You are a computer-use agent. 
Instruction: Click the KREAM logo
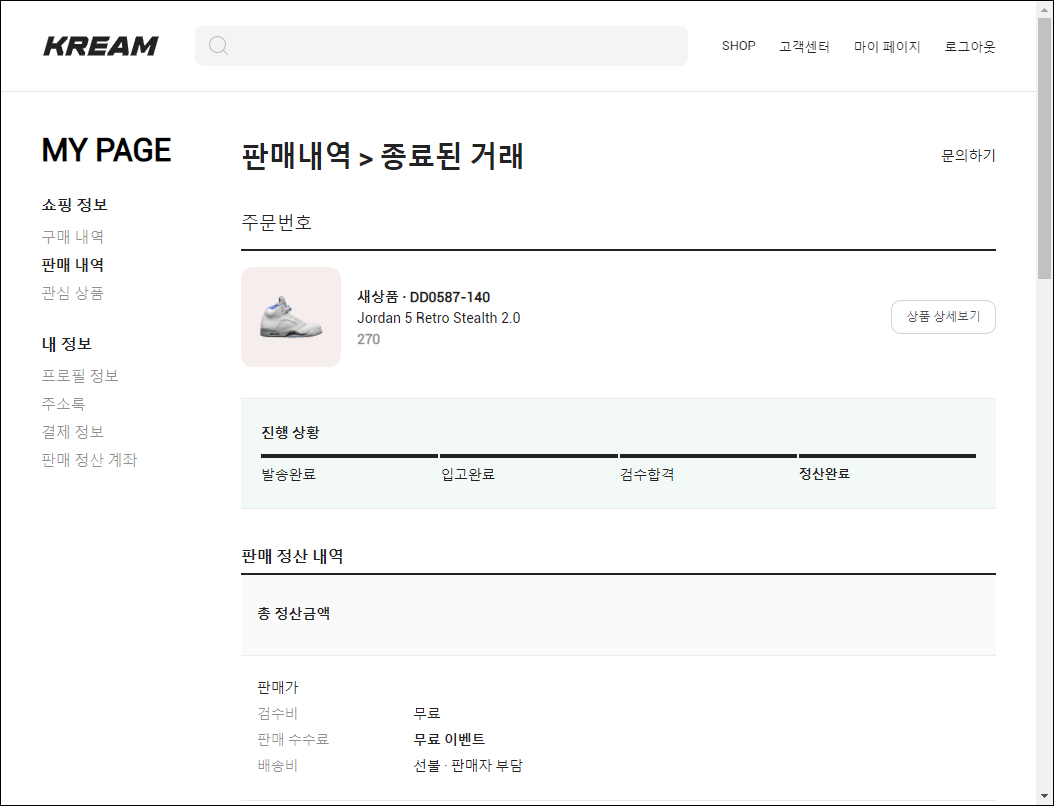[x=101, y=46]
